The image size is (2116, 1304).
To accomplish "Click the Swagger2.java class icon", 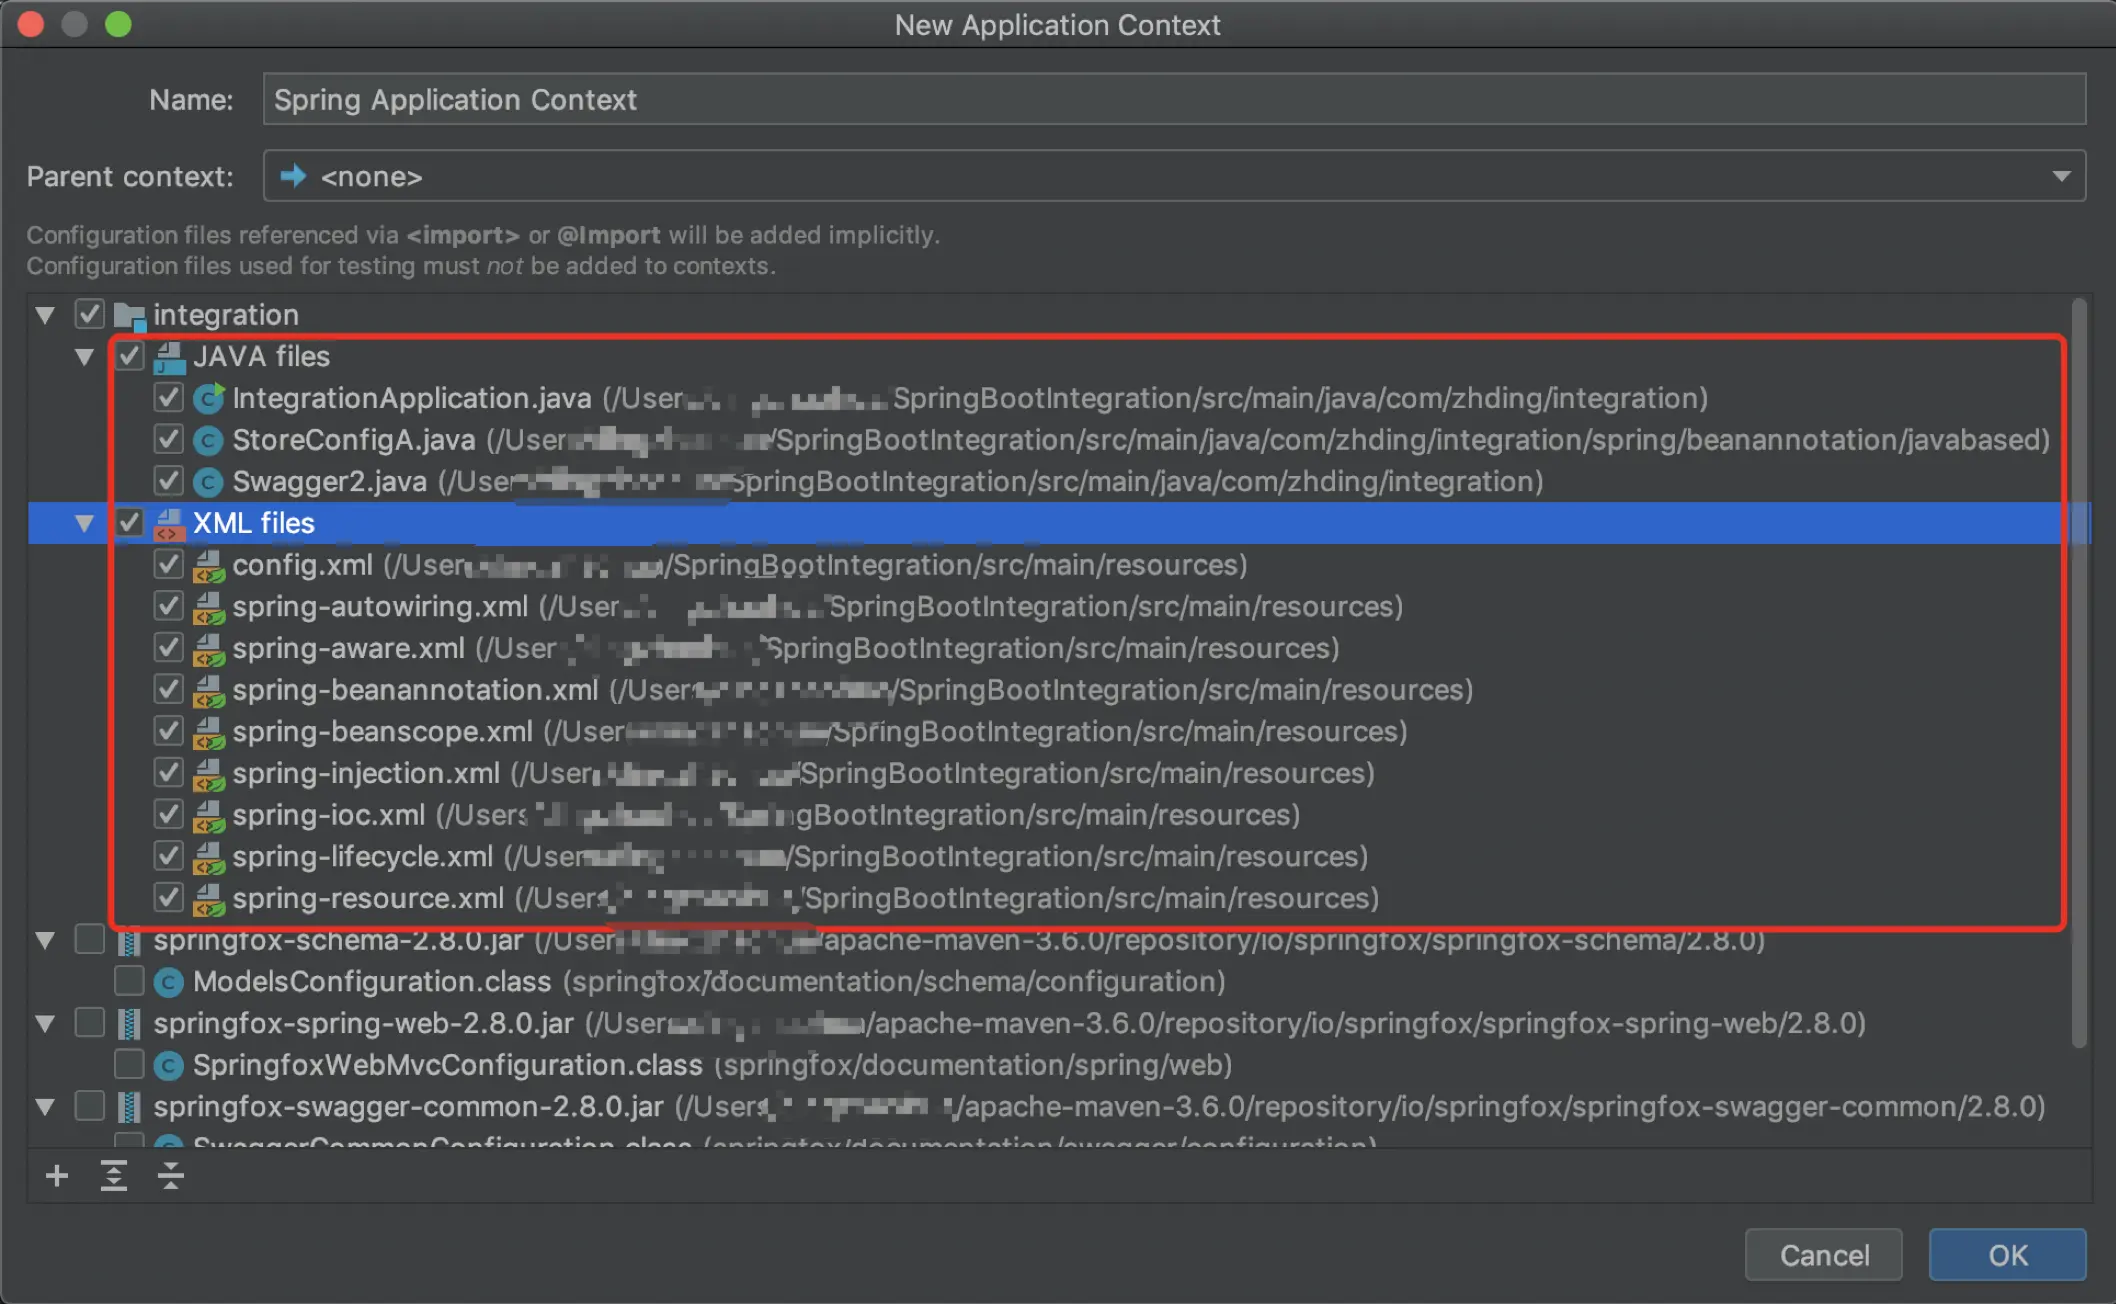I will pyautogui.click(x=208, y=482).
